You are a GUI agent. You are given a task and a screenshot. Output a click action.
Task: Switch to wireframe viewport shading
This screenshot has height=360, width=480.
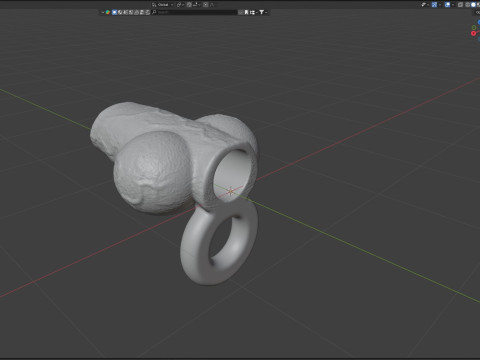click(x=467, y=5)
